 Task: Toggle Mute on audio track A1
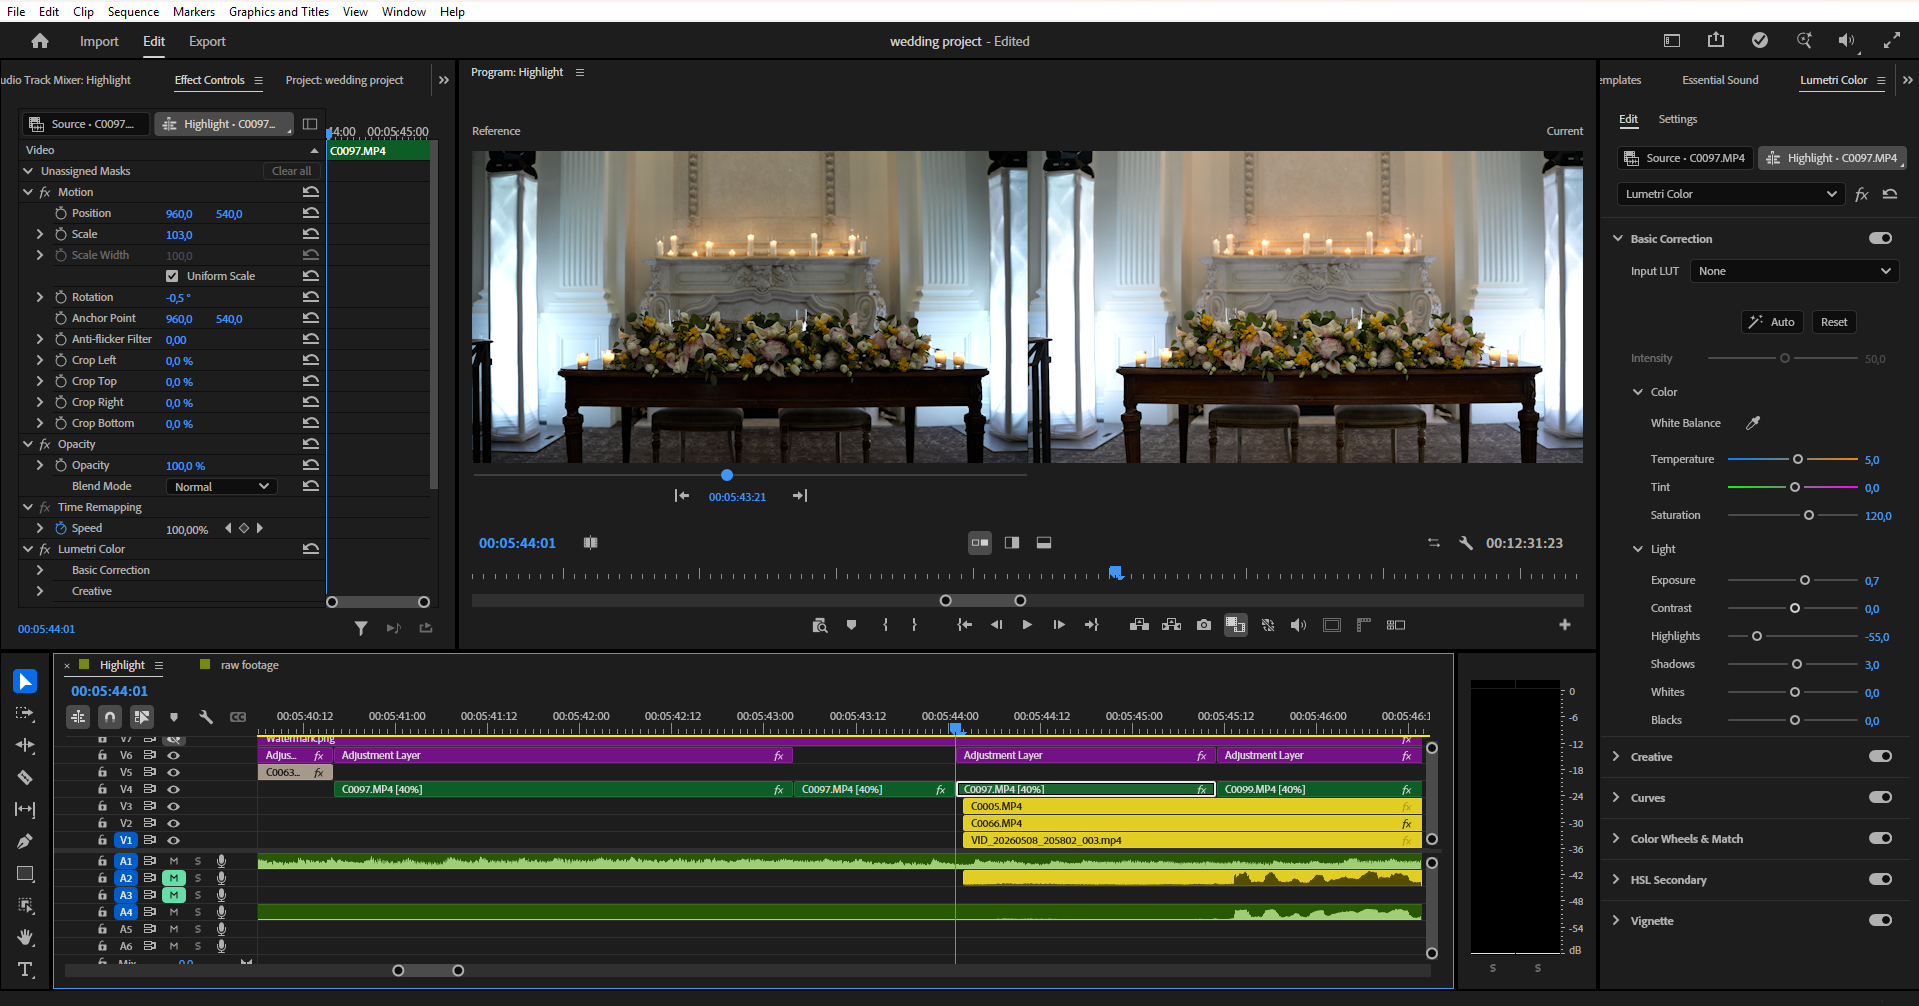174,861
